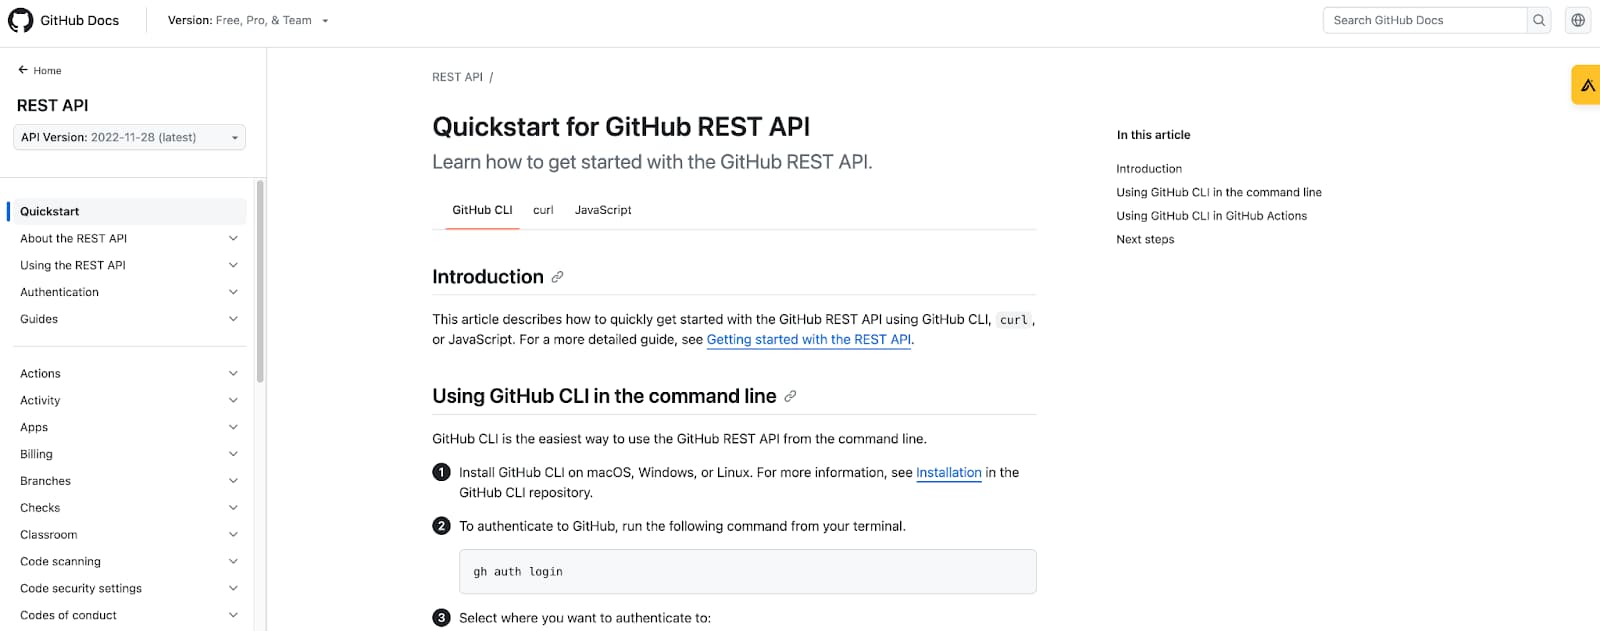Switch to the JavaScript tab

pyautogui.click(x=603, y=210)
